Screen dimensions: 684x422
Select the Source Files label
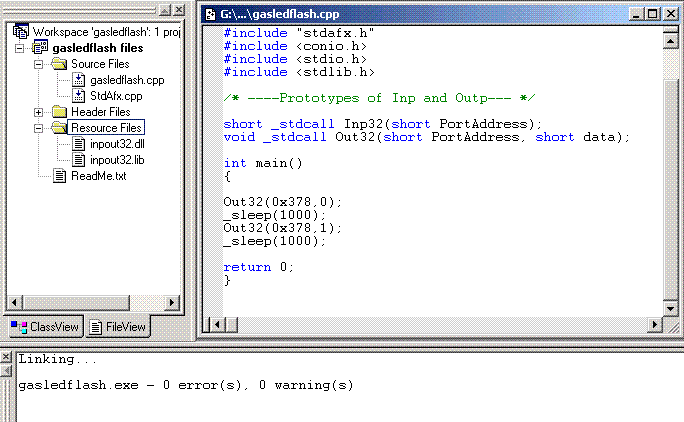(100, 64)
